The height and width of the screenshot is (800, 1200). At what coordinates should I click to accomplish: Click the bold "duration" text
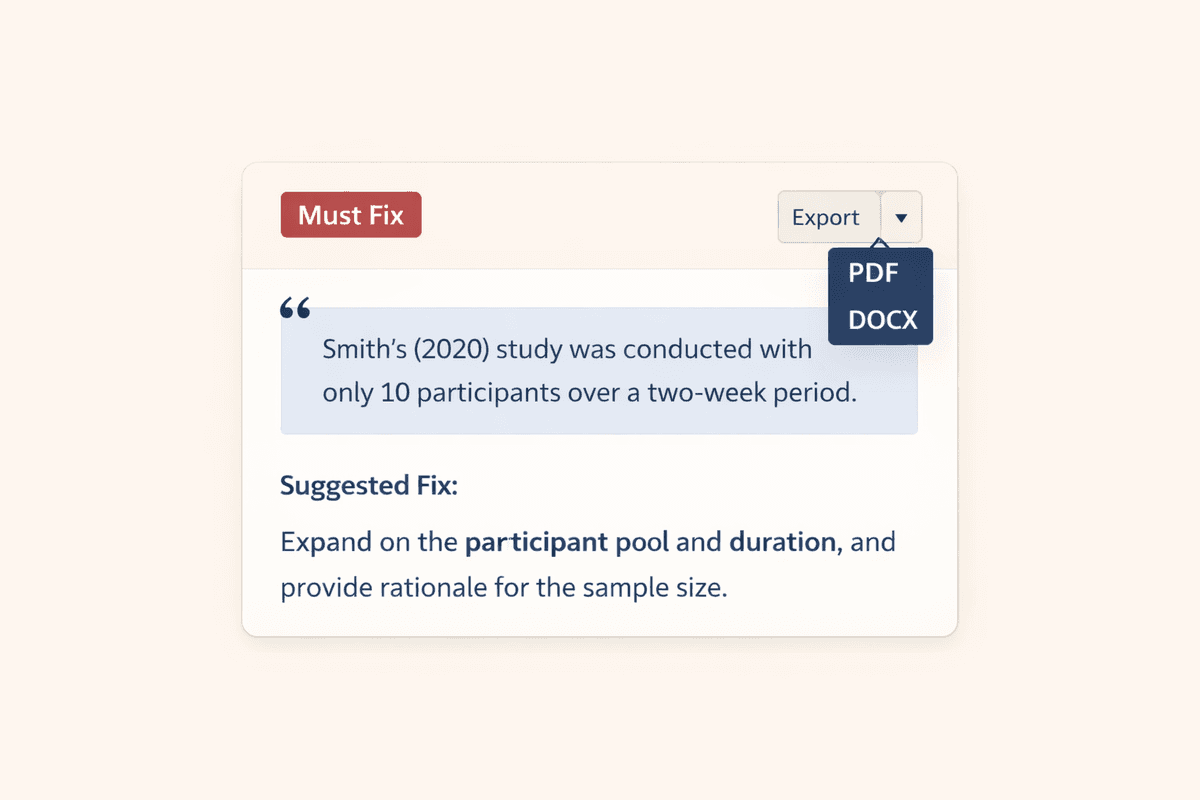coord(782,541)
